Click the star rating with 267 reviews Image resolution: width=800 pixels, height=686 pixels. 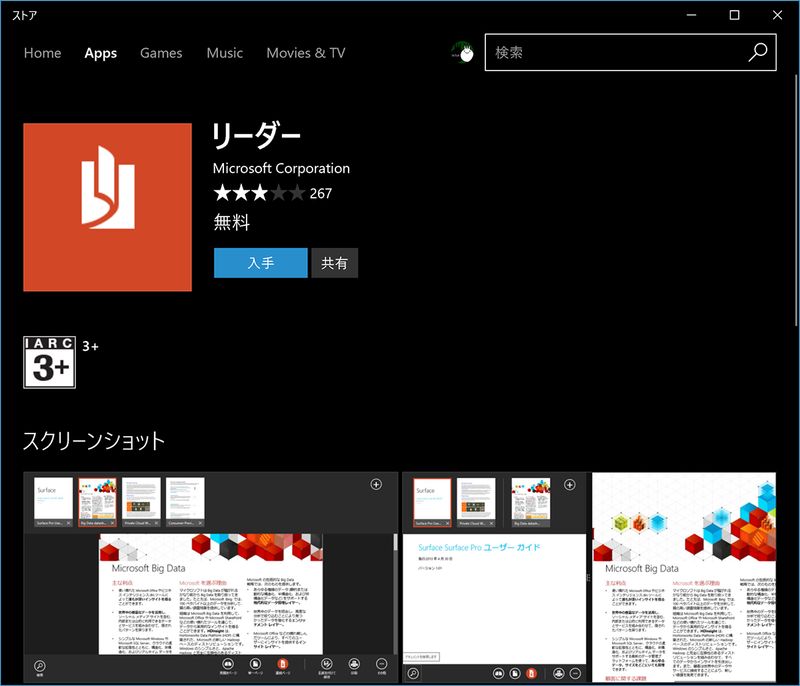point(272,193)
